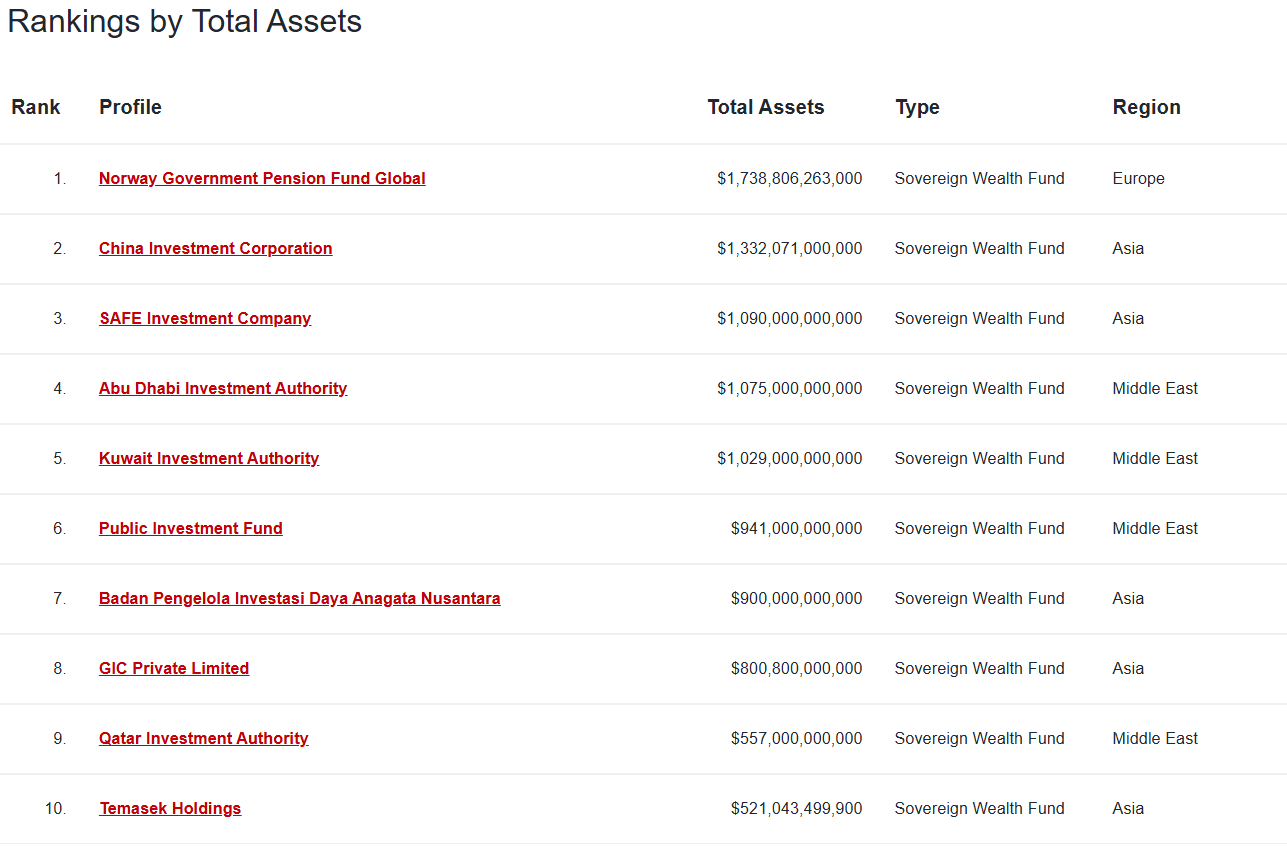Open SAFE Investment Company profile
This screenshot has width=1287, height=847.
[x=205, y=318]
